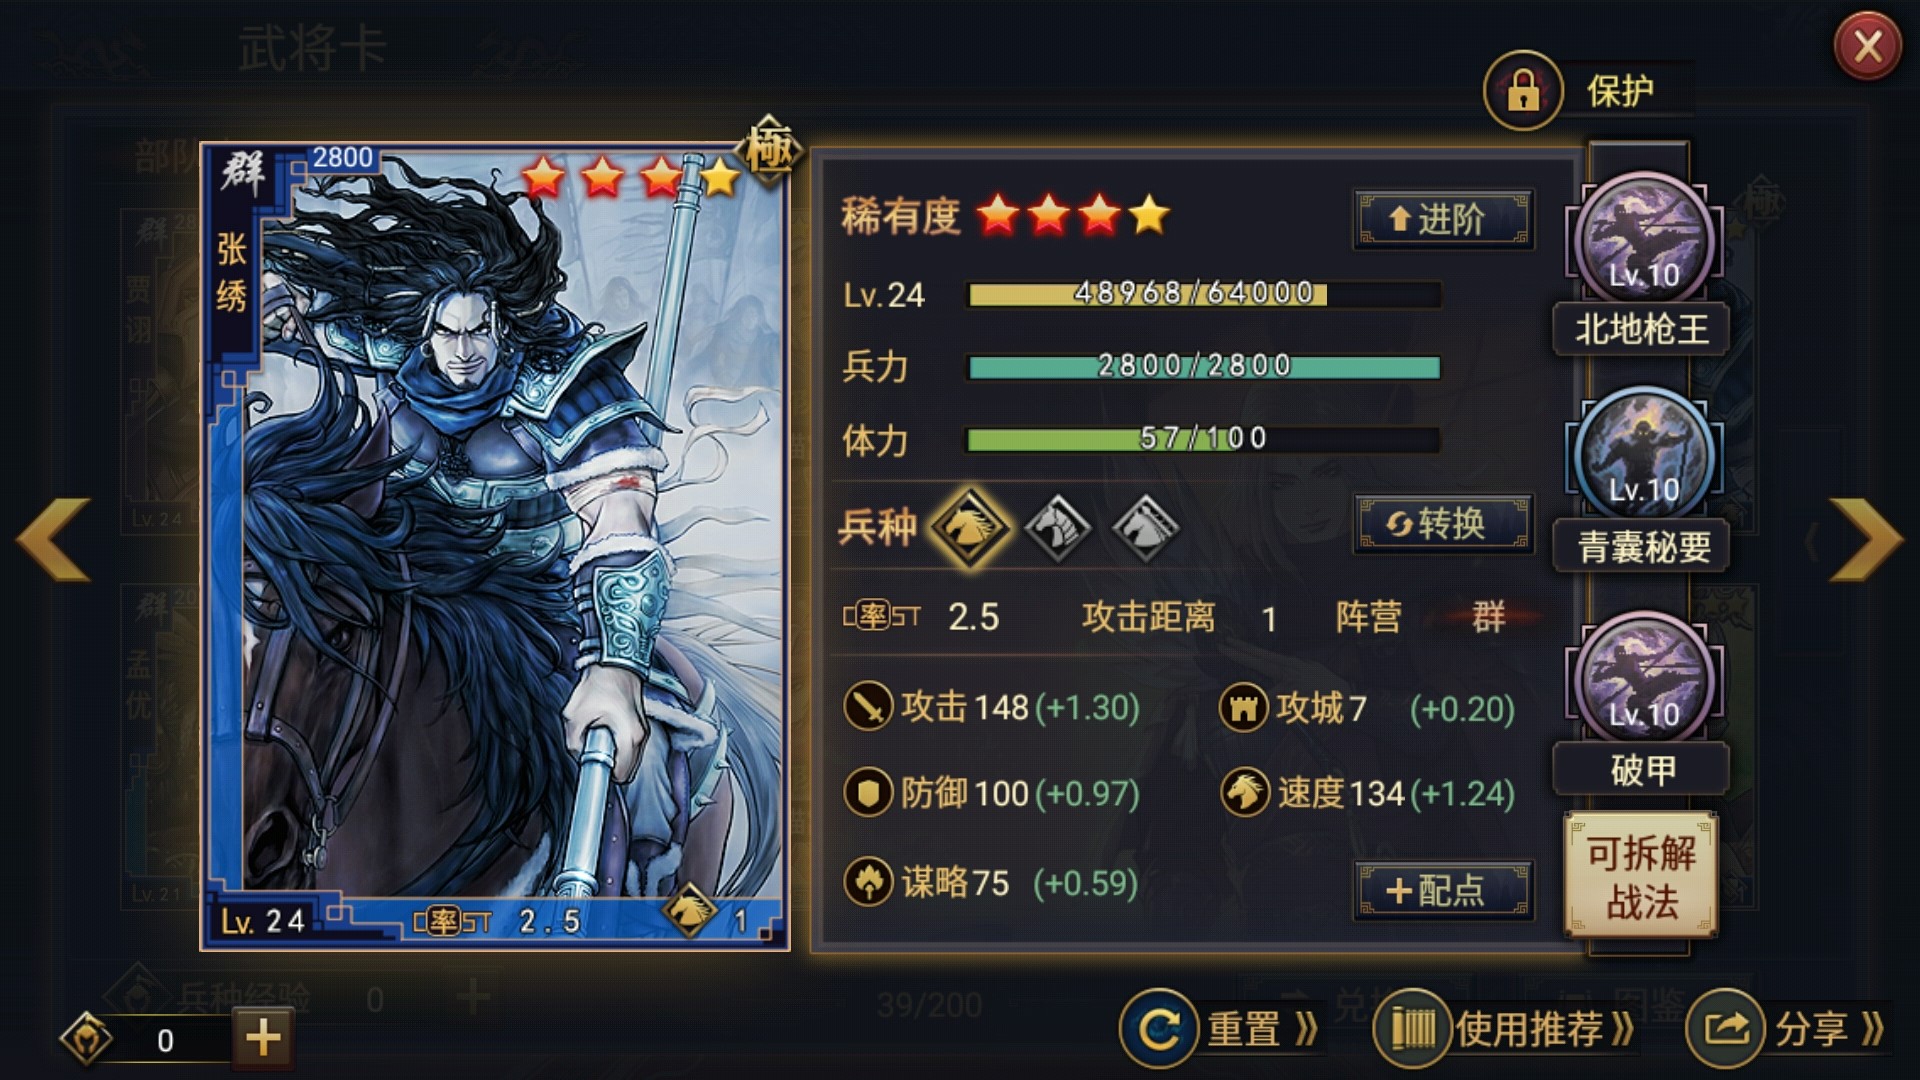This screenshot has height=1080, width=1920.
Task: Open the 破甲 skill icon
Action: (x=1643, y=678)
